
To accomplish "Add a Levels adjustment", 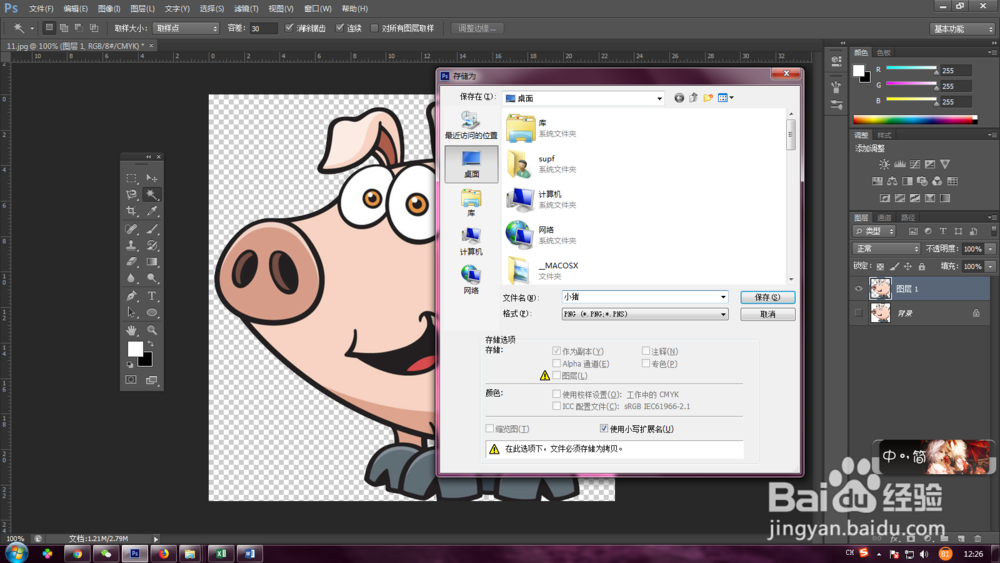I will click(900, 165).
